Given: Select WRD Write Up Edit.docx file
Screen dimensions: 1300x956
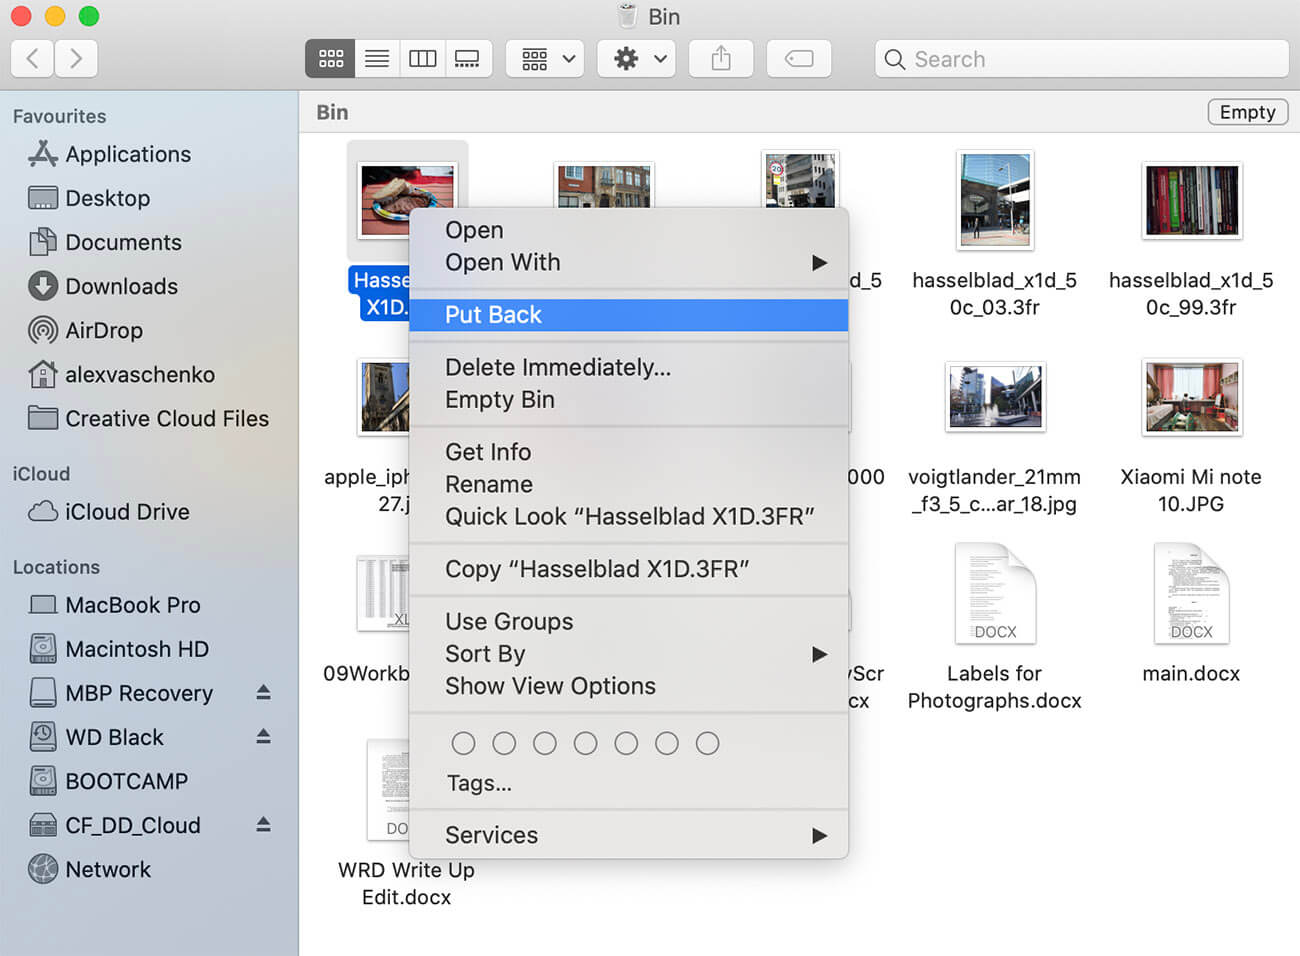Looking at the screenshot, I should click(x=388, y=790).
